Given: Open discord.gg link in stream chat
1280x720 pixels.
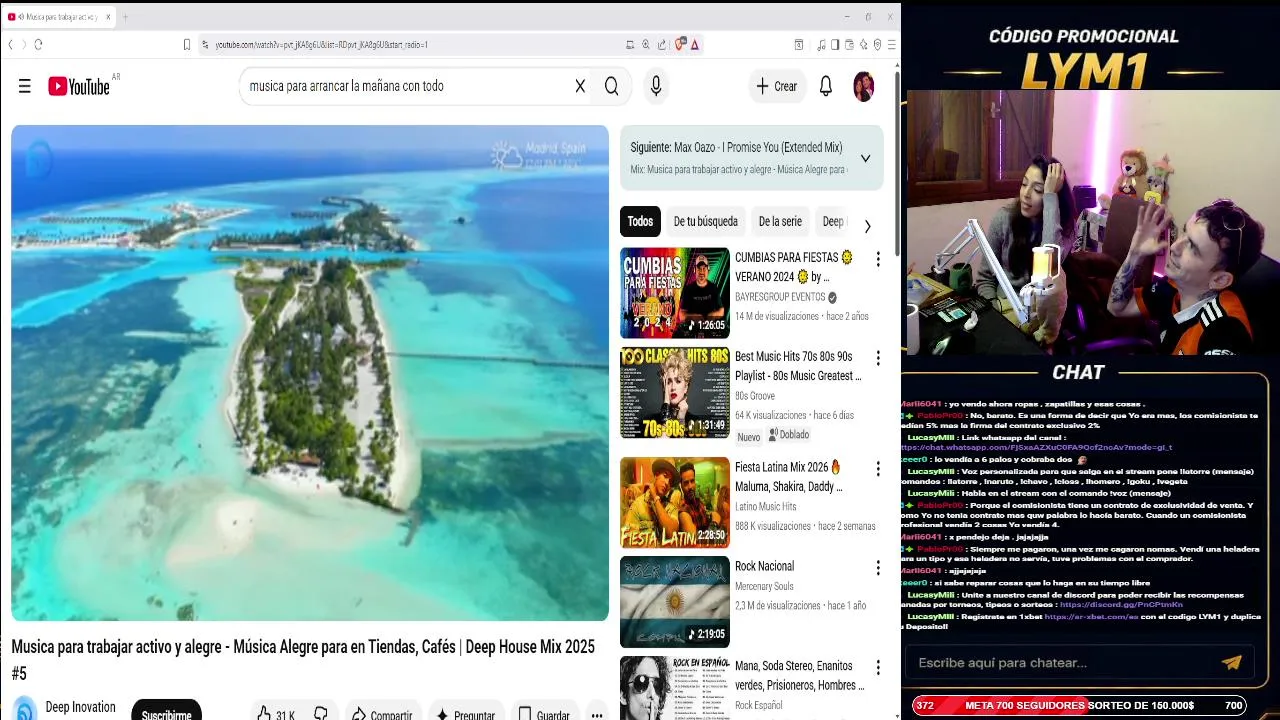Looking at the screenshot, I should [1121, 605].
